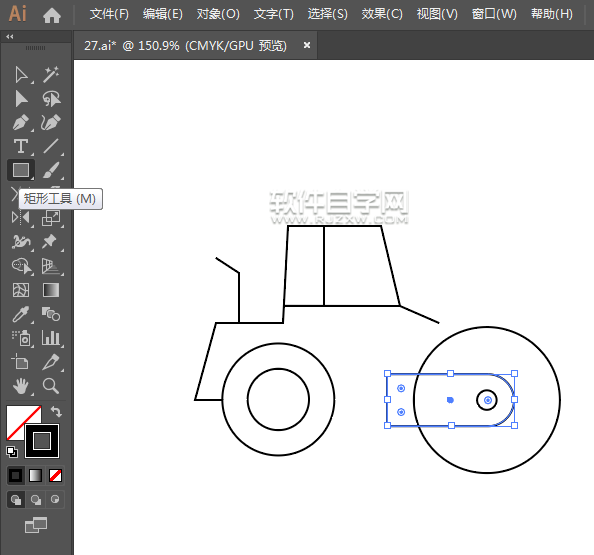
Task: Close the 27.ai document tab
Action: (307, 45)
